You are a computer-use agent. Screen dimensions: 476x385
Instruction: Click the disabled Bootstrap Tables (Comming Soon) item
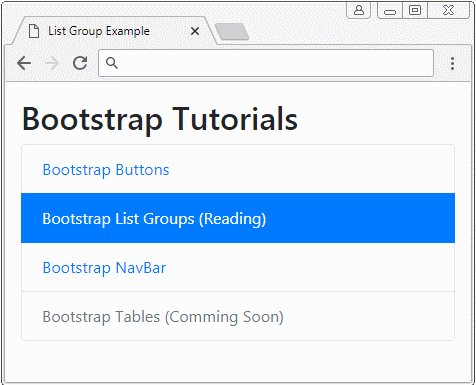click(238, 316)
